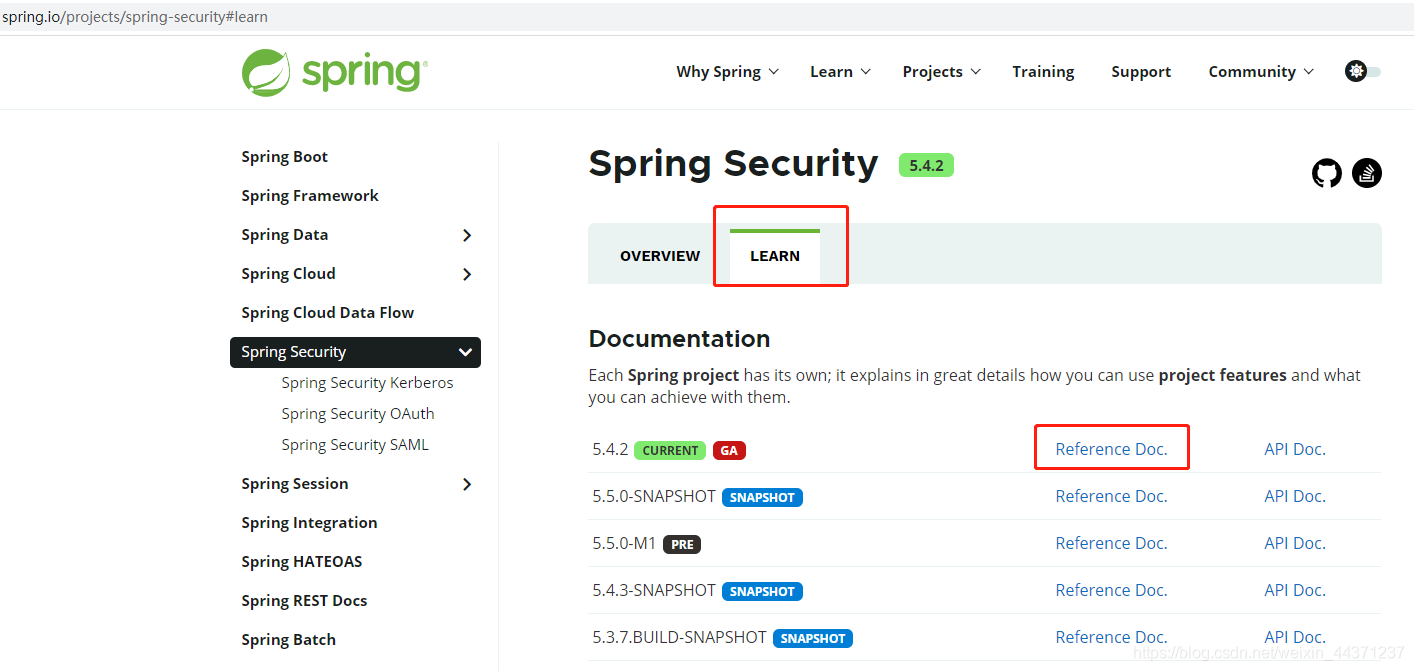Collapse the Spring Security dropdown
Image resolution: width=1414 pixels, height=671 pixels.
pyautogui.click(x=465, y=352)
